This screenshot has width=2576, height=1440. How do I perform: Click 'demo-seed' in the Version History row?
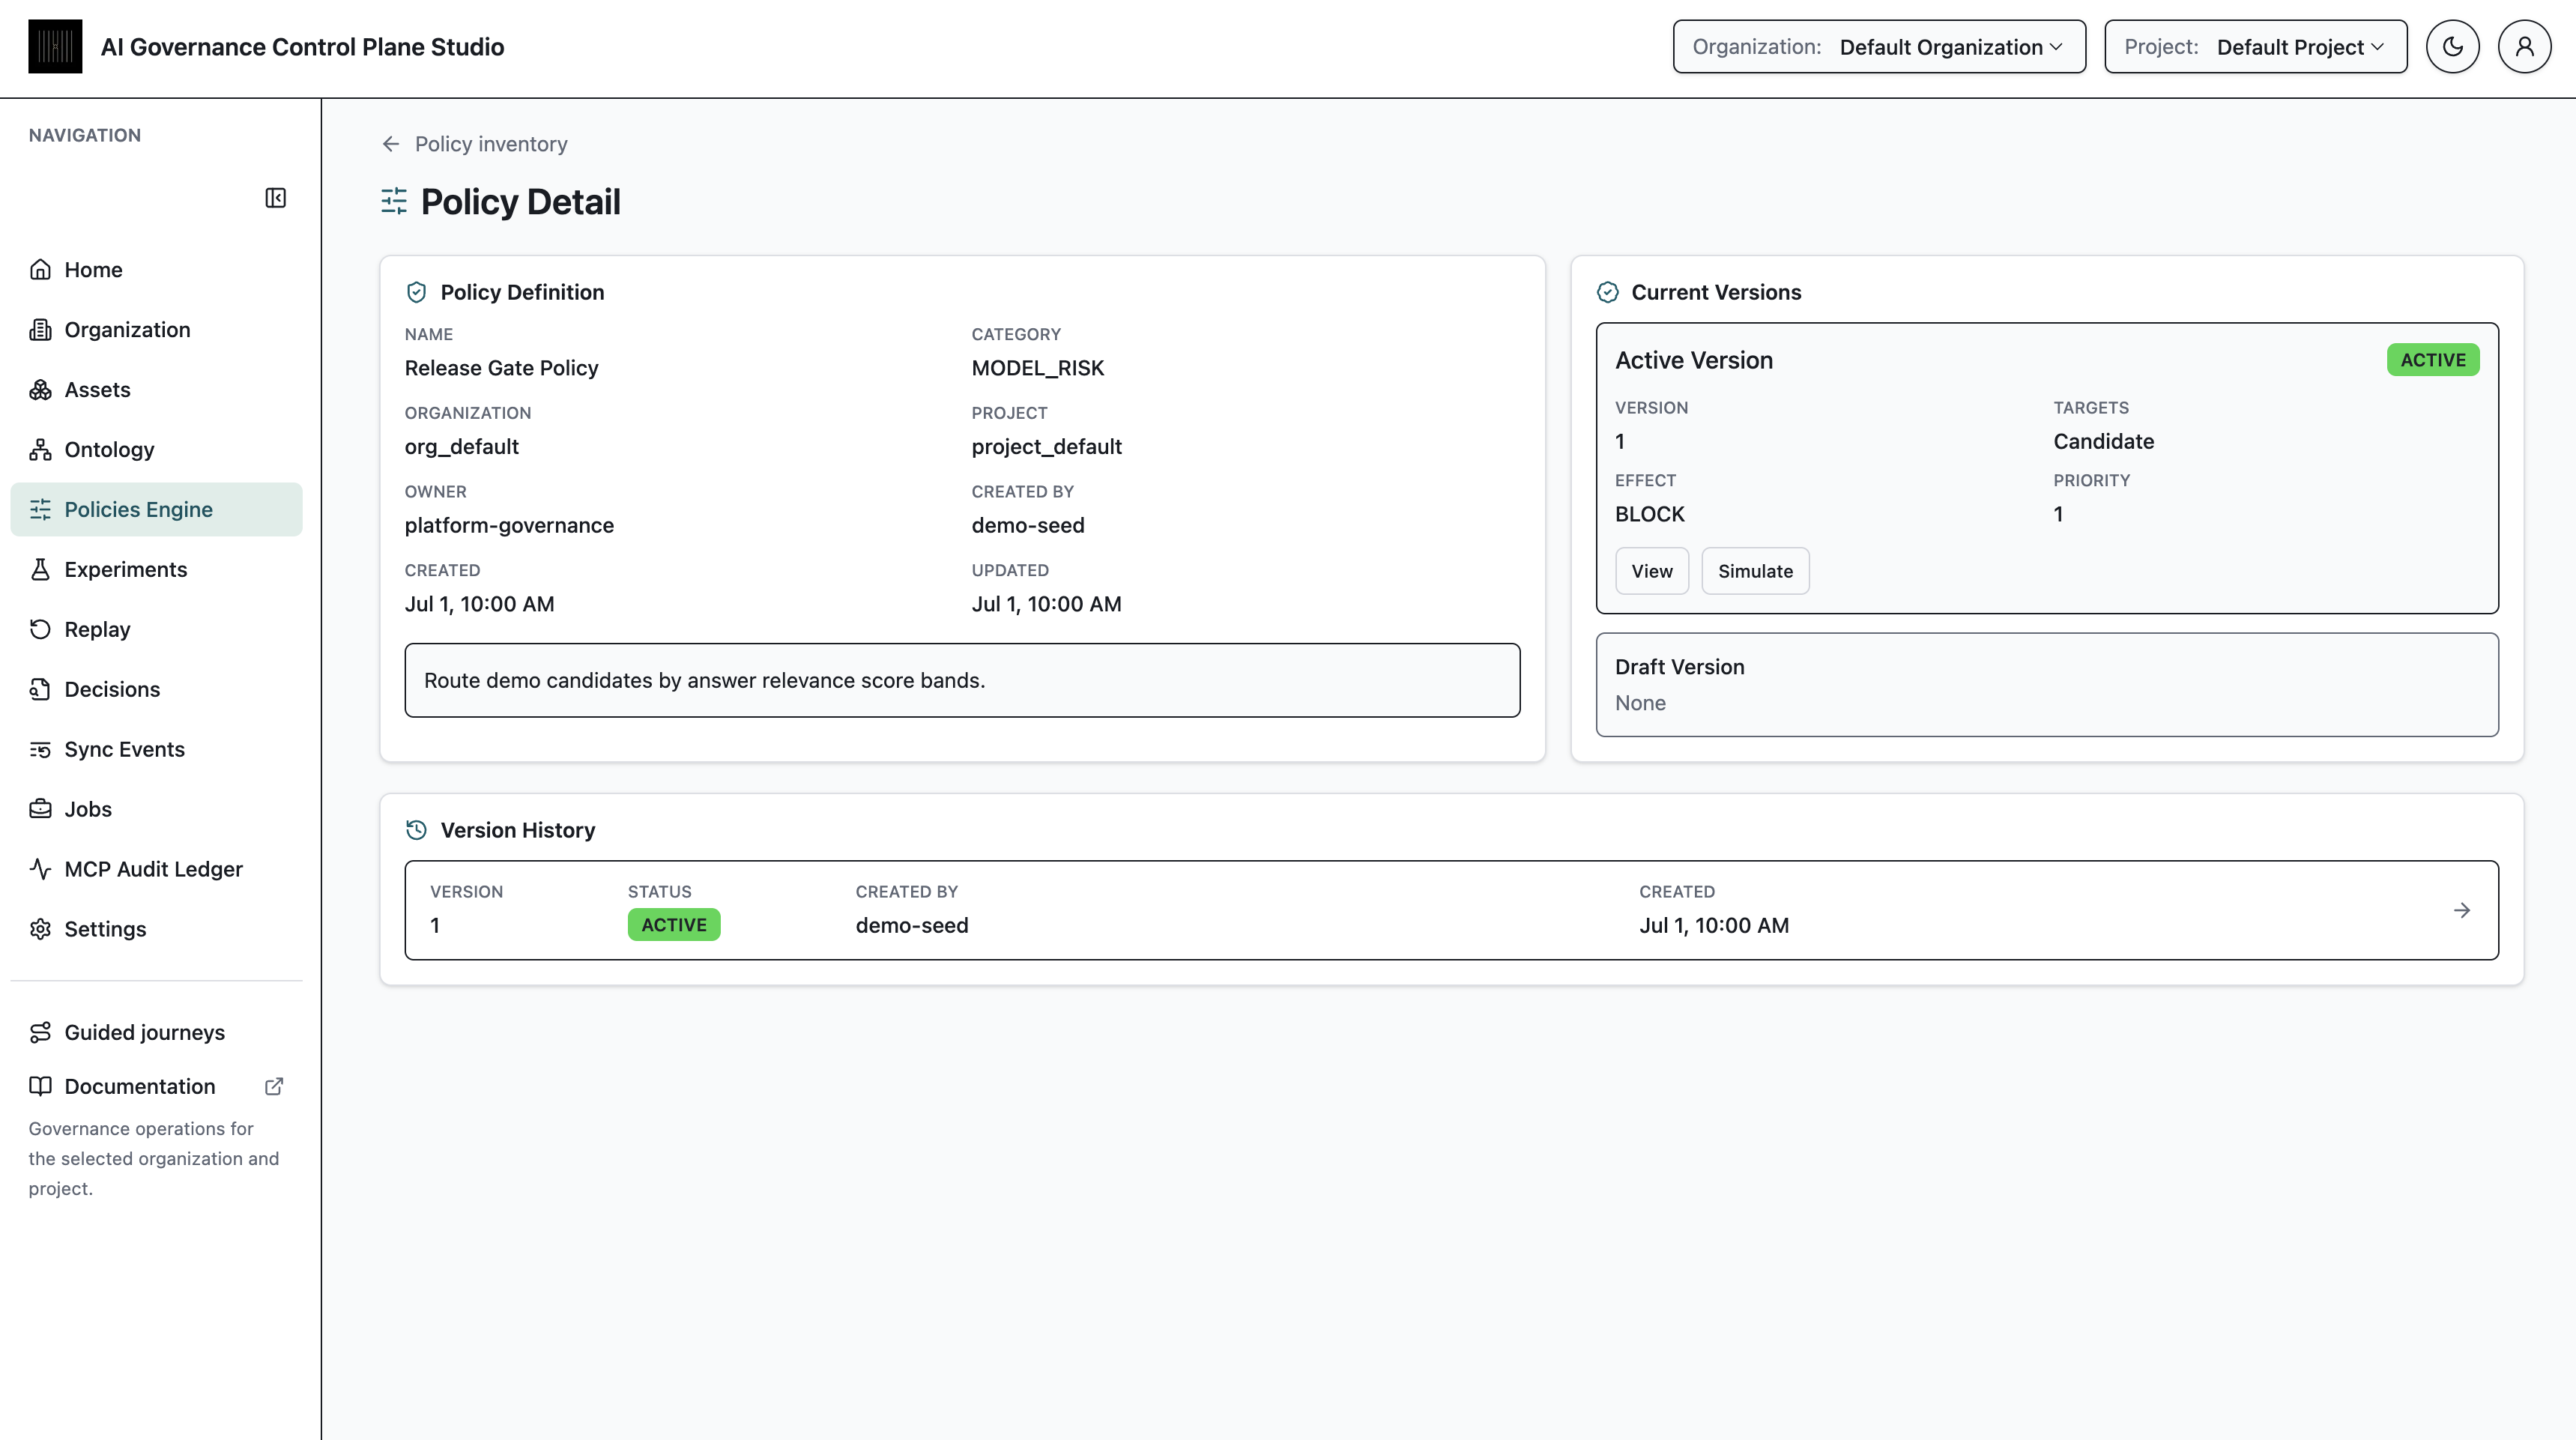(912, 926)
